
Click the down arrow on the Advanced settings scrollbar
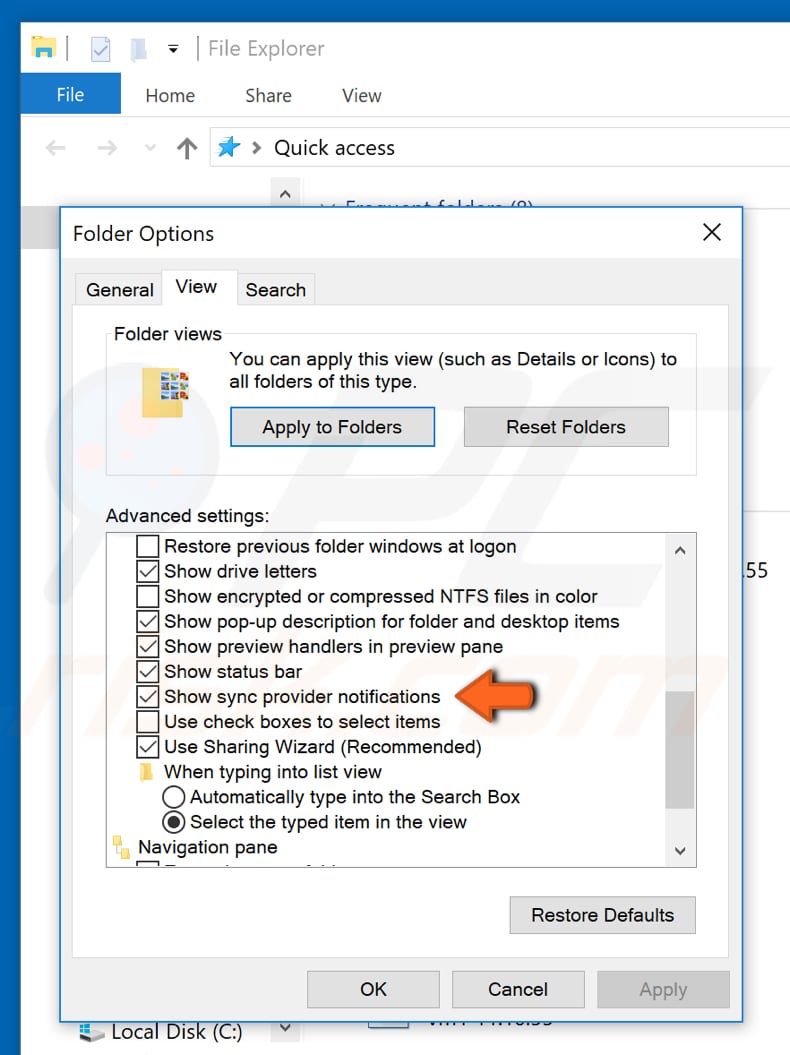click(x=680, y=850)
